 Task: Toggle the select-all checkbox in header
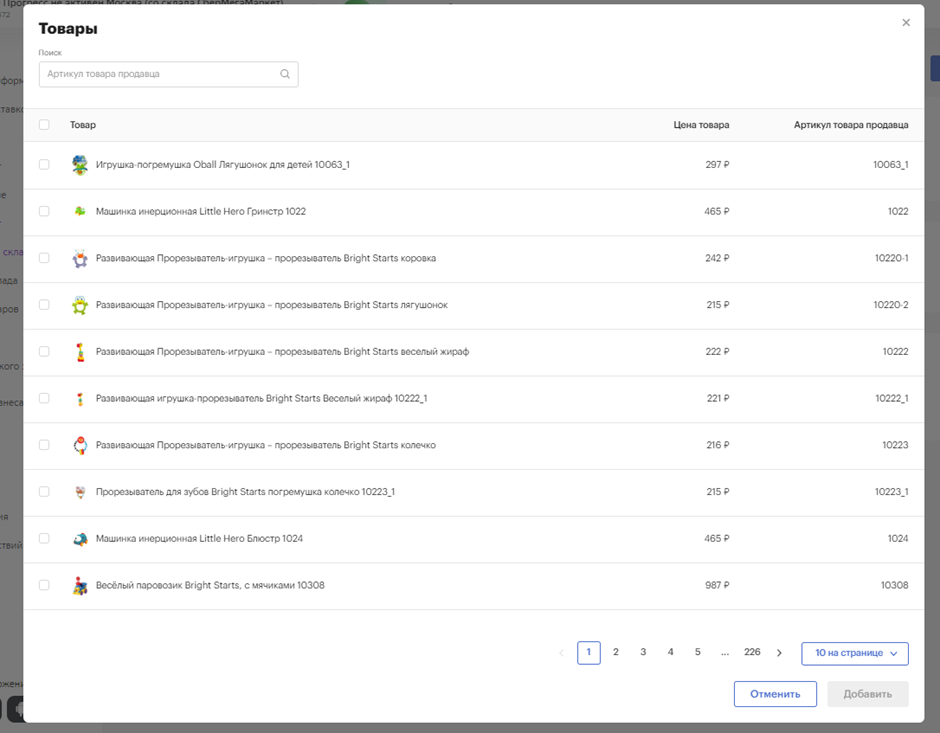[x=44, y=125]
